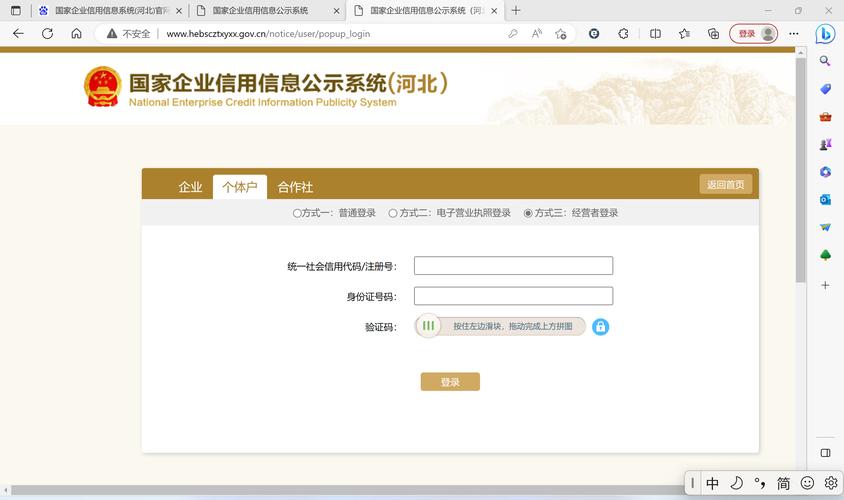
Task: Activate the read aloud icon
Action: click(x=537, y=34)
